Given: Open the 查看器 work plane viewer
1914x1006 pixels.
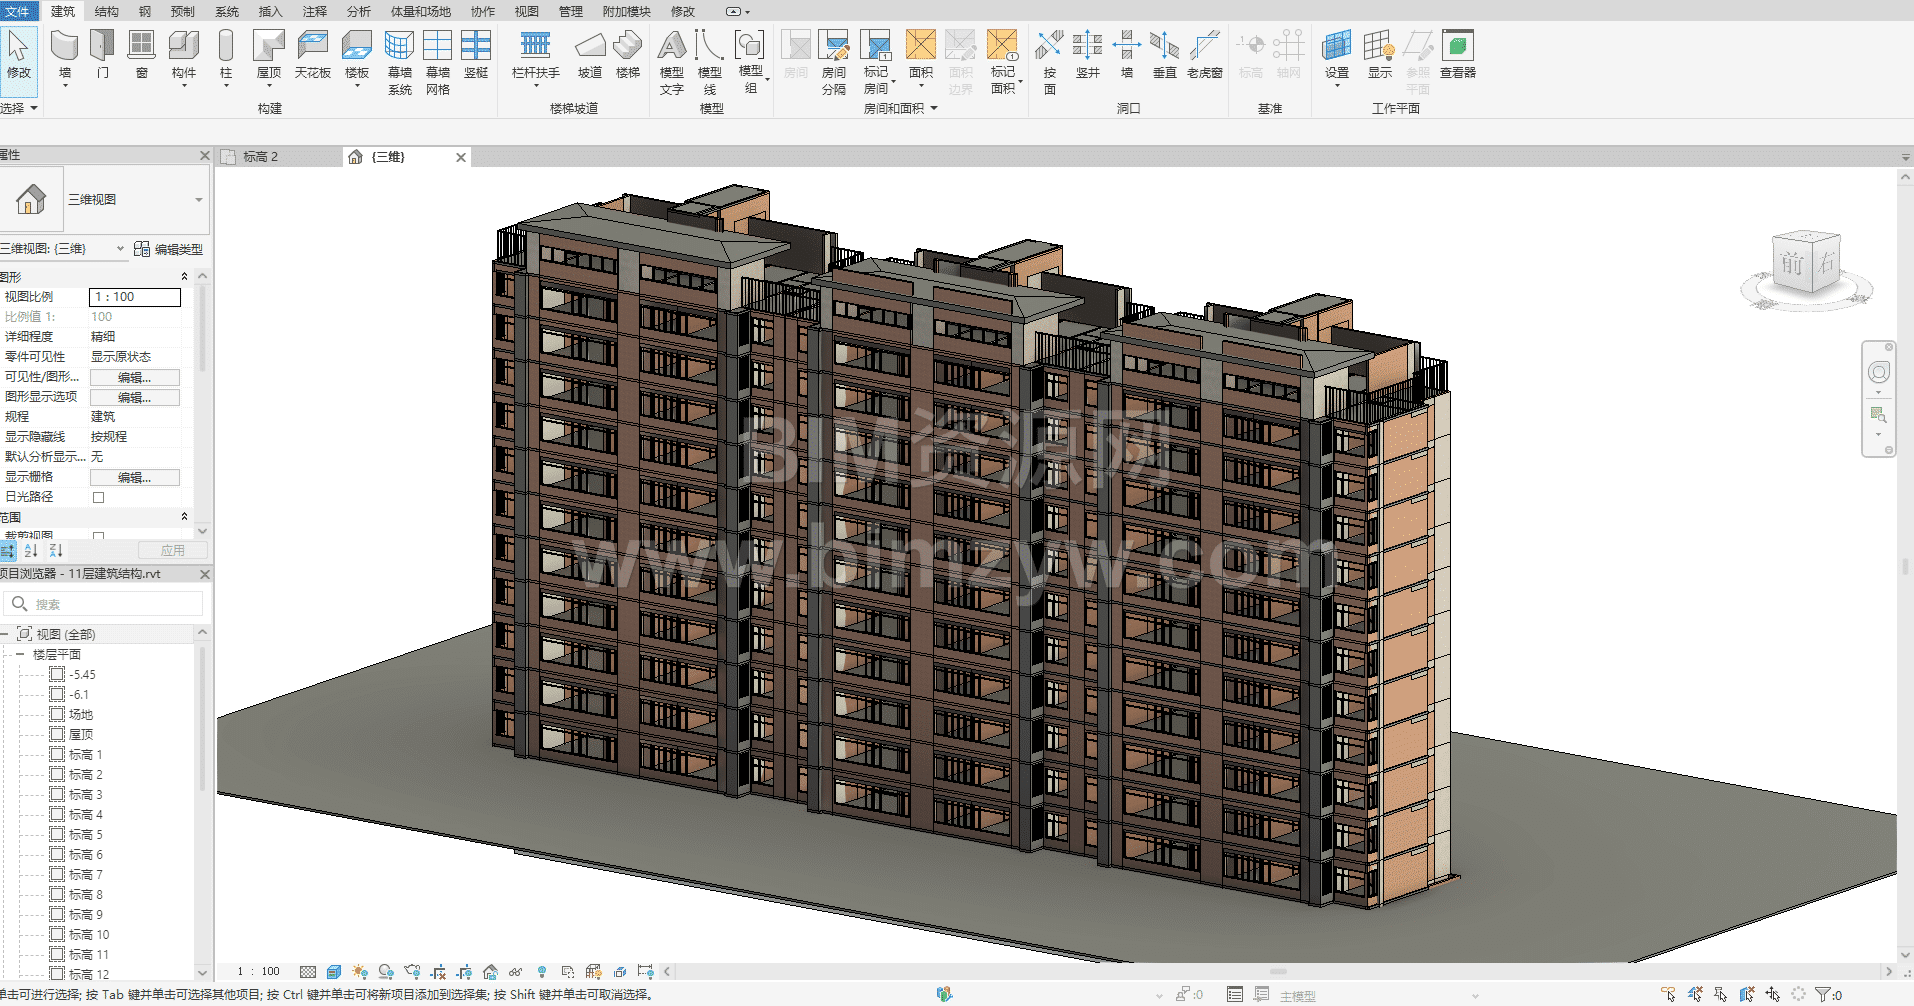Looking at the screenshot, I should point(1458,55).
